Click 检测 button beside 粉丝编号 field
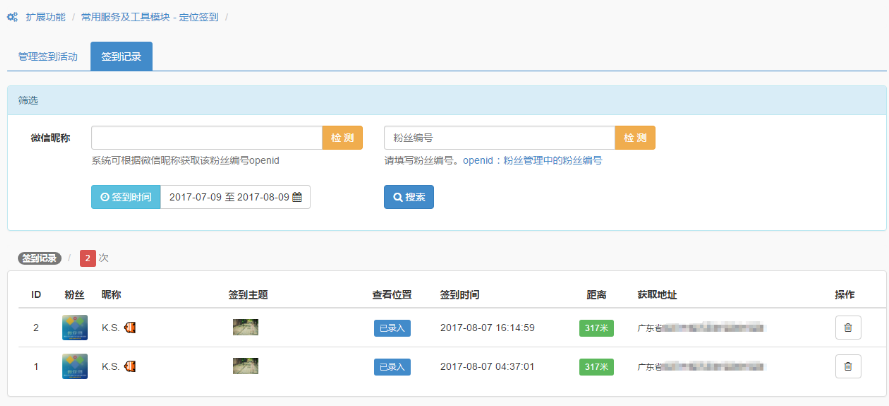The height and width of the screenshot is (406, 889). pos(635,137)
